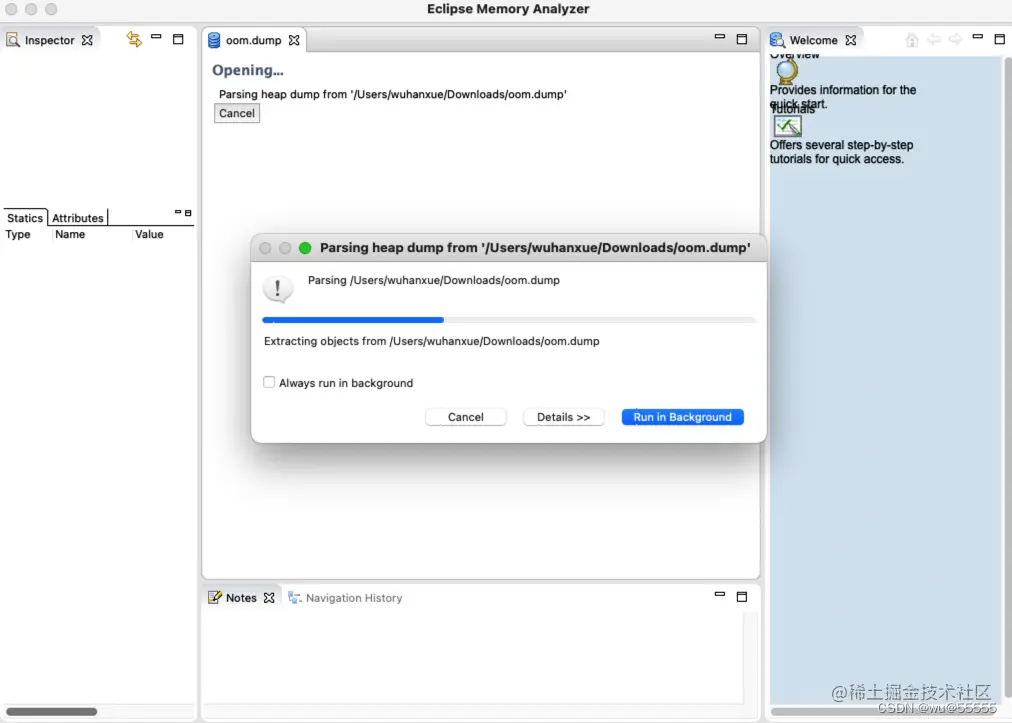Cancel parsing in the progress dialog
1012x723 pixels.
pos(465,417)
